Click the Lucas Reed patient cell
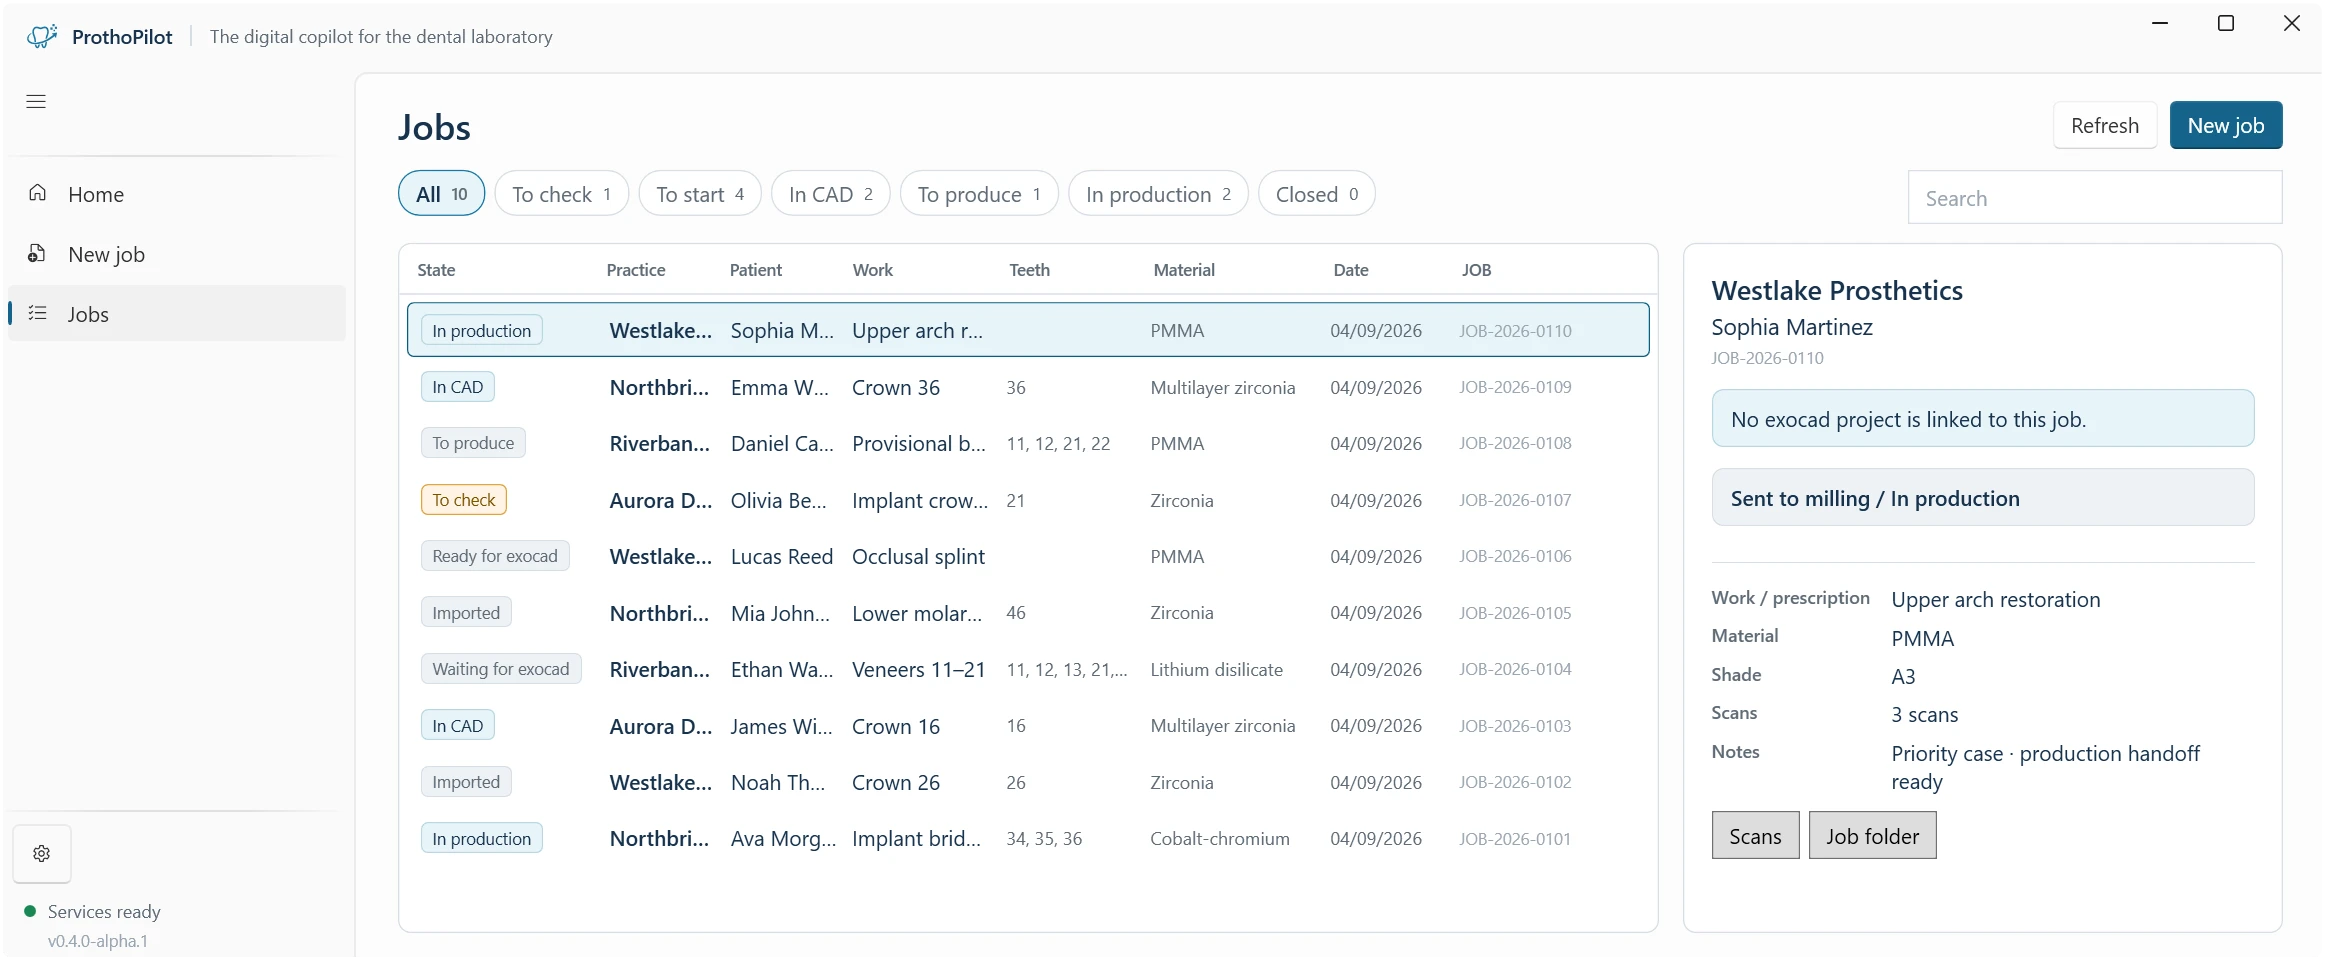This screenshot has height=960, width=2325. (782, 557)
